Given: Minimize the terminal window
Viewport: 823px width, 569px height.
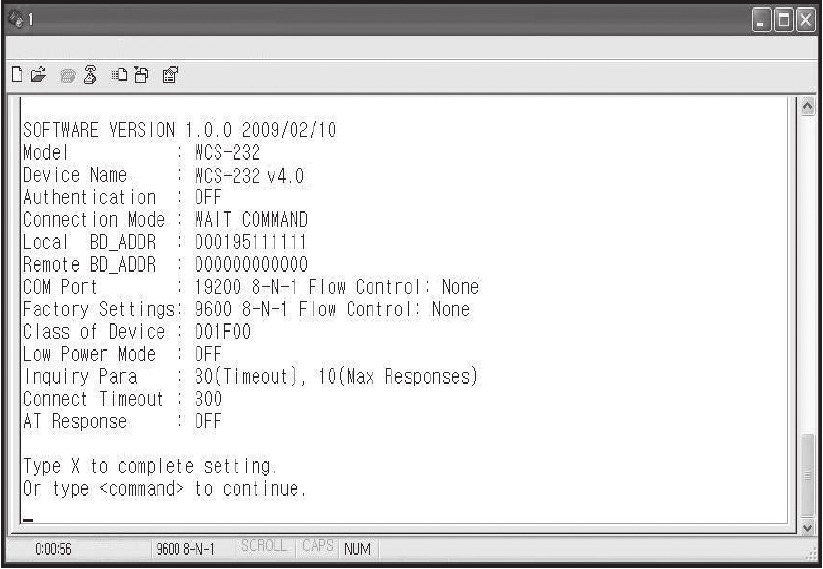Looking at the screenshot, I should click(x=762, y=21).
